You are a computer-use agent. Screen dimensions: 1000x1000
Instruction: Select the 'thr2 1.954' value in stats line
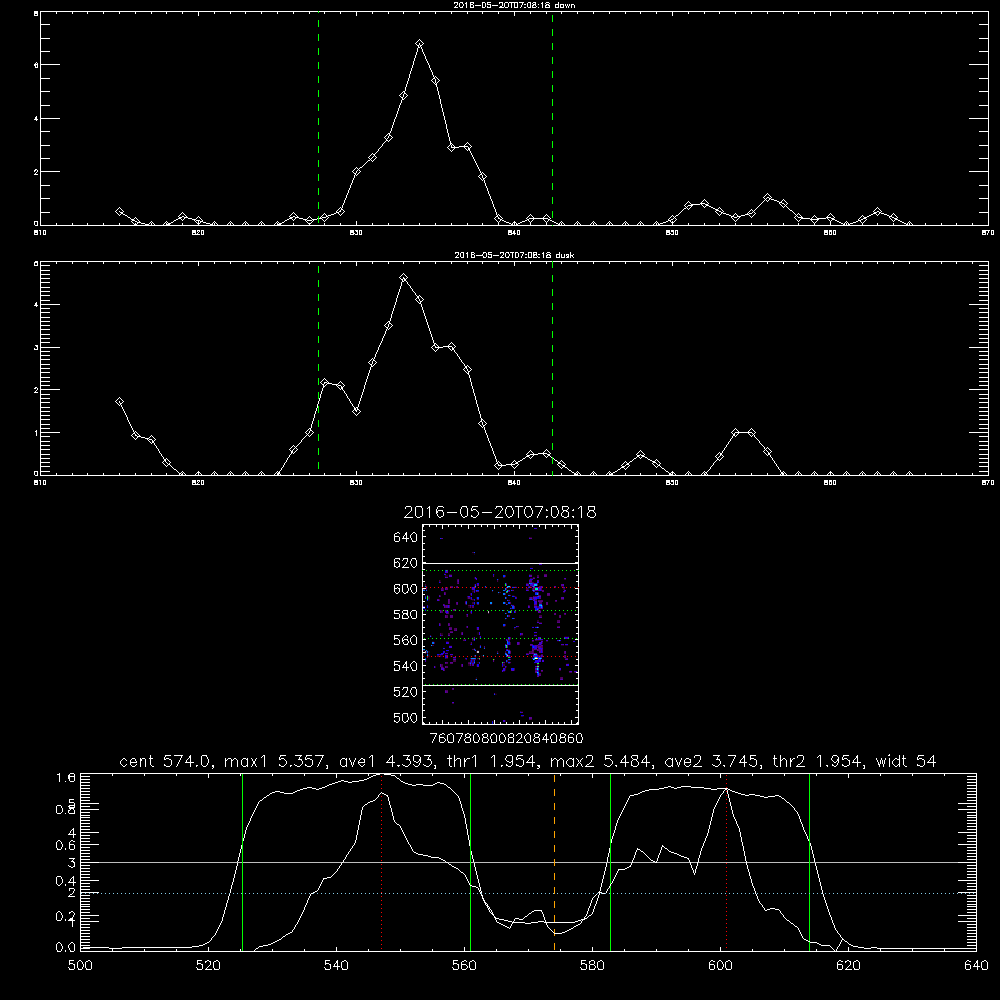pyautogui.click(x=819, y=761)
